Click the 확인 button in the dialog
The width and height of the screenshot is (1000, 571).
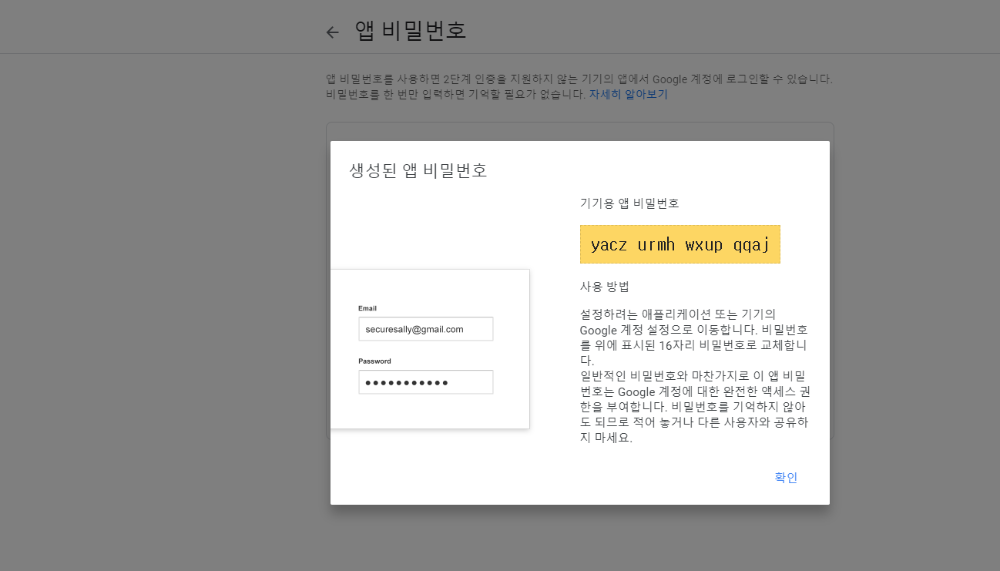point(786,477)
